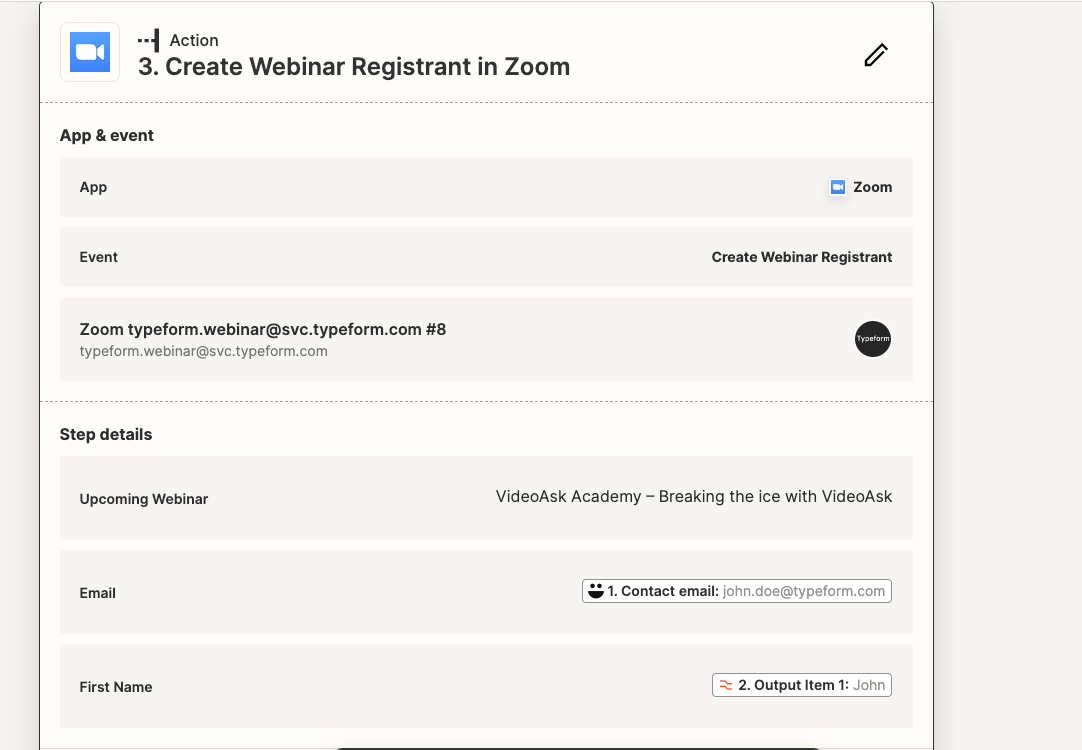Screen dimensions: 1082x750
Task: Click the Typeform icon in Contact email pill
Action: [596, 591]
